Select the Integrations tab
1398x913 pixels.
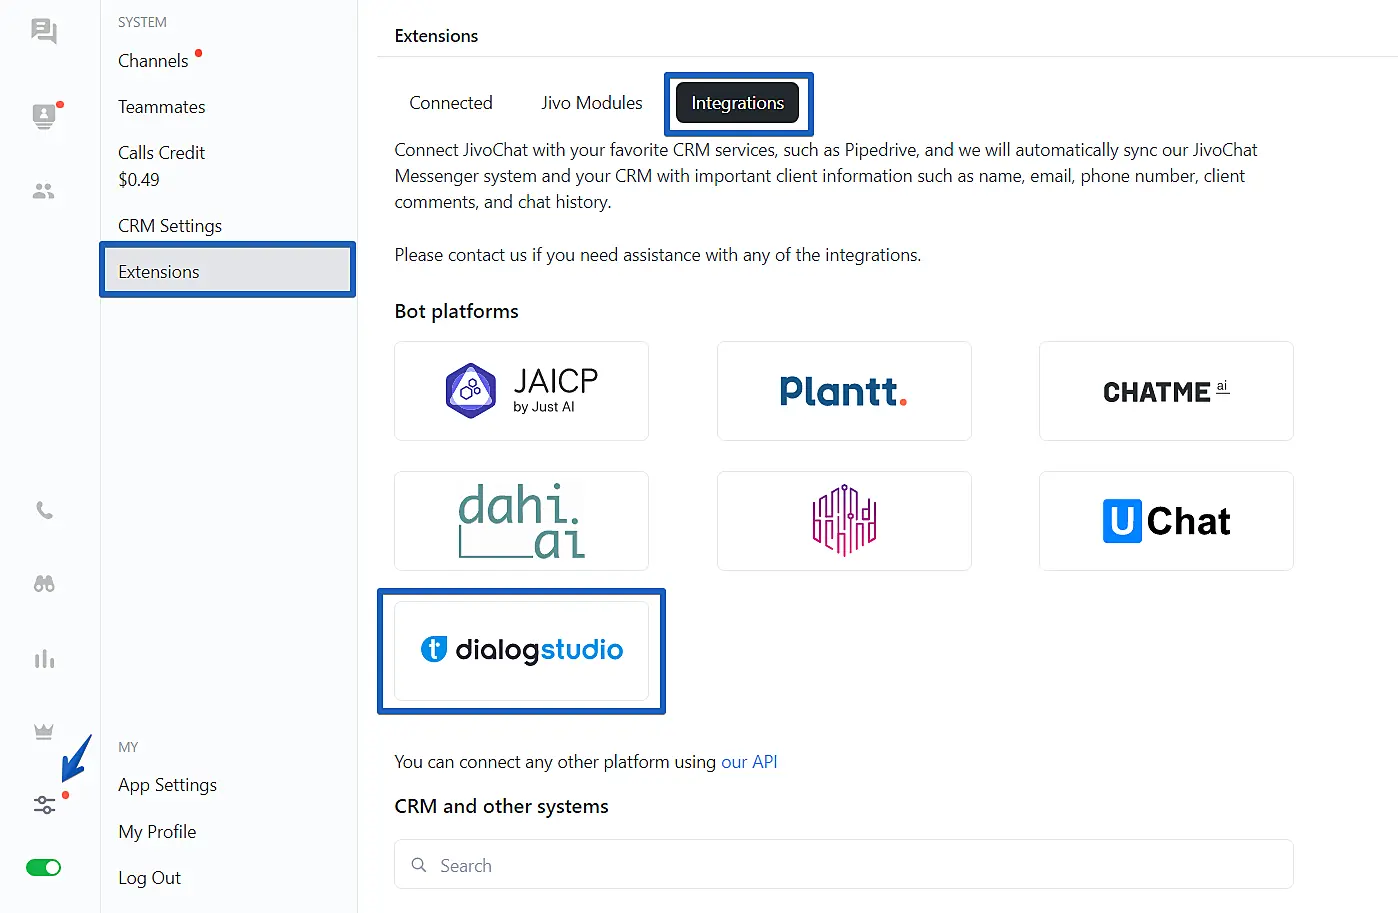pos(737,103)
